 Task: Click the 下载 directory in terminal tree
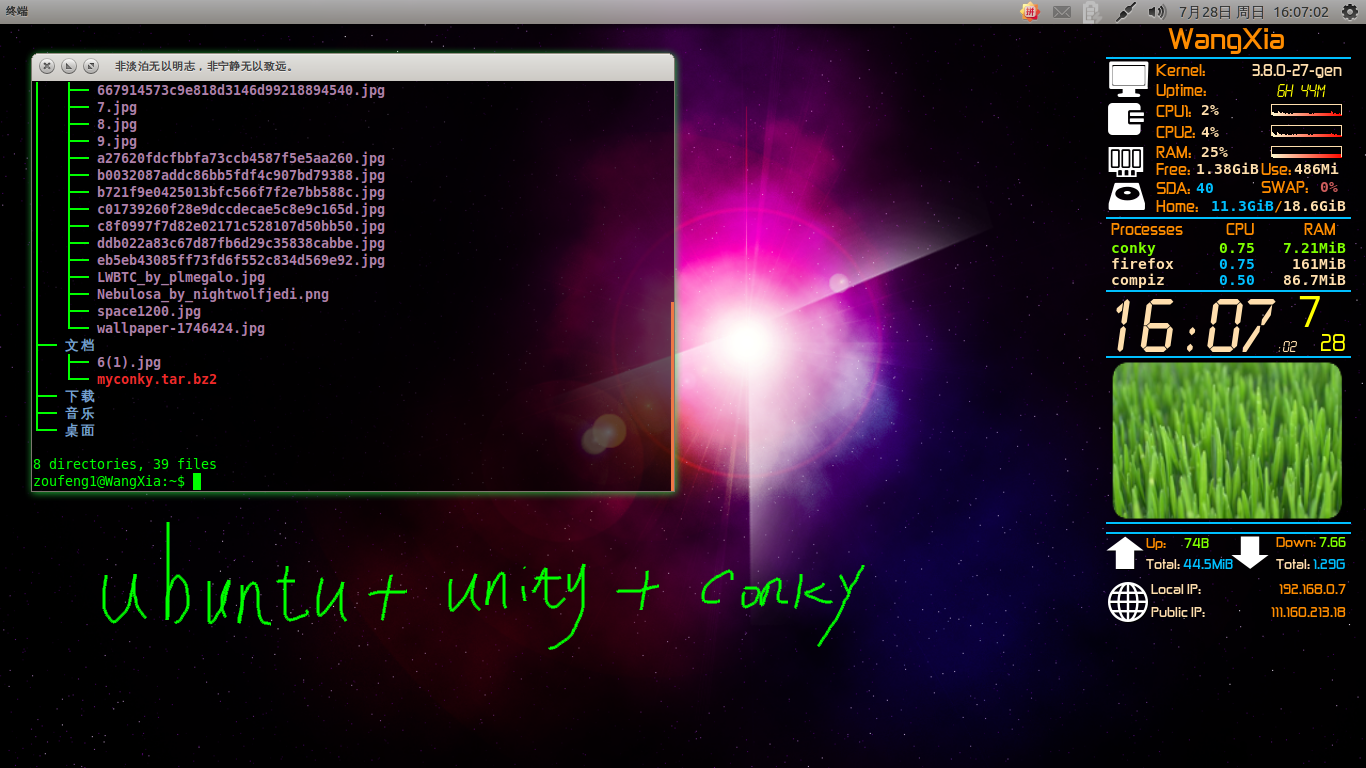(80, 396)
